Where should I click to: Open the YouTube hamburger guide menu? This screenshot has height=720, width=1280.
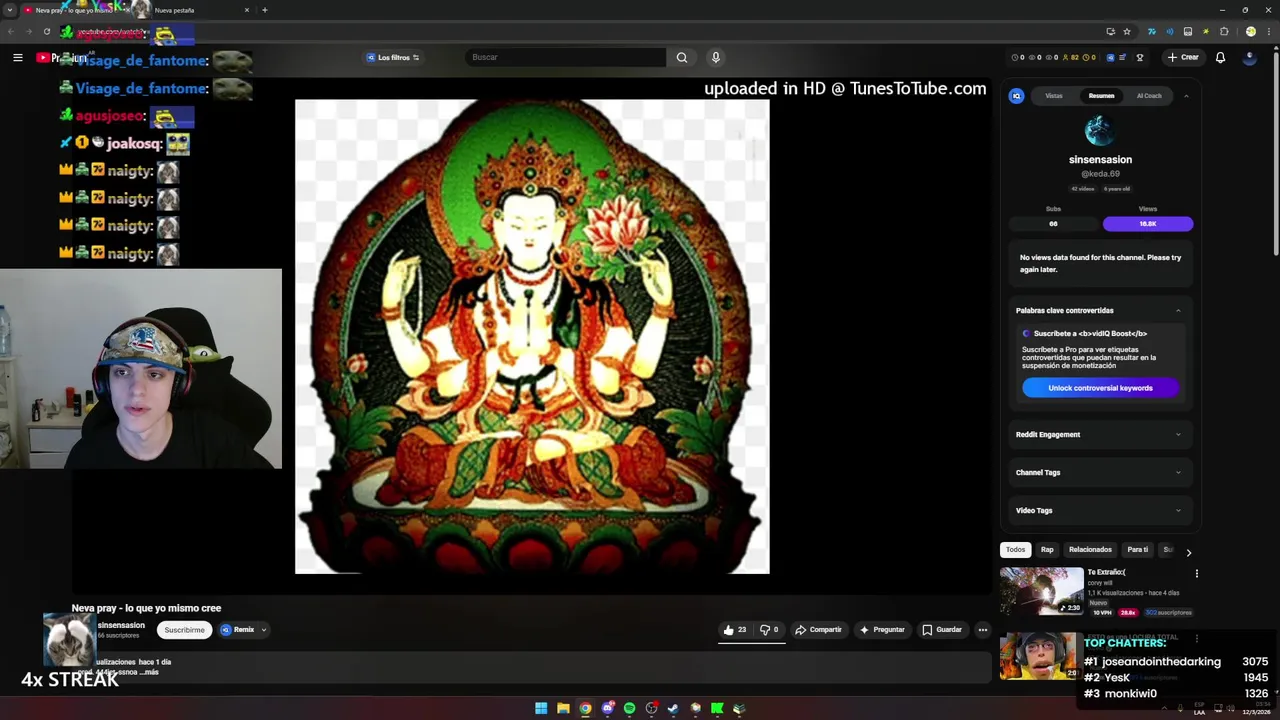(x=17, y=58)
